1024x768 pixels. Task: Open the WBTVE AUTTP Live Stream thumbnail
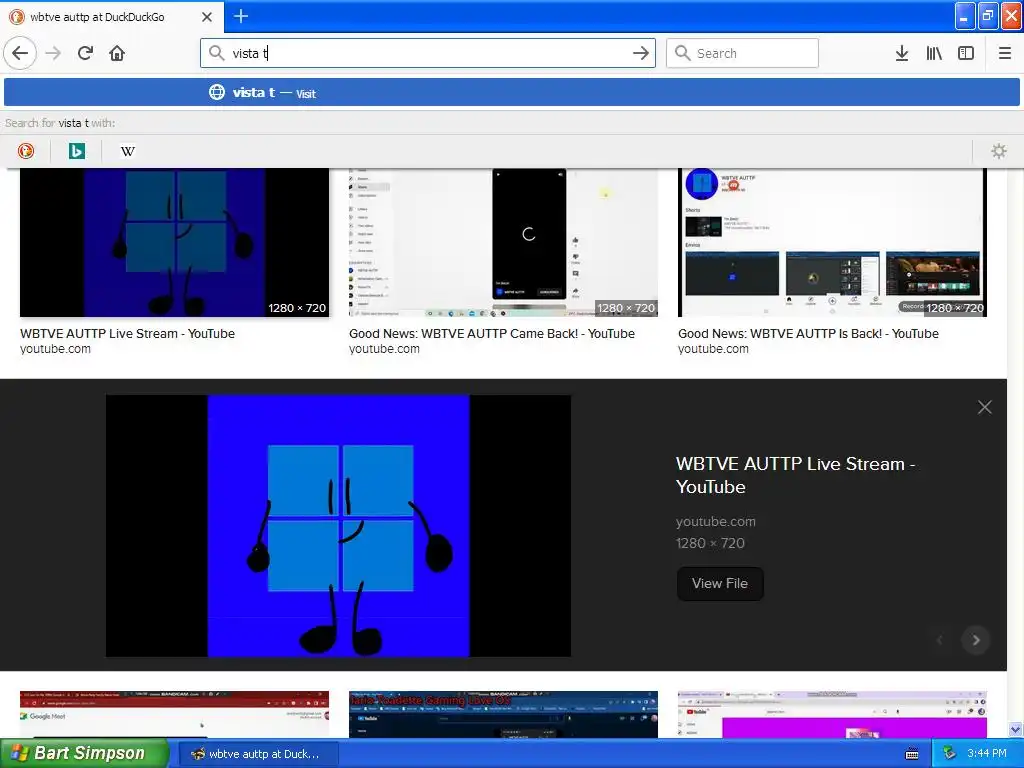point(174,243)
